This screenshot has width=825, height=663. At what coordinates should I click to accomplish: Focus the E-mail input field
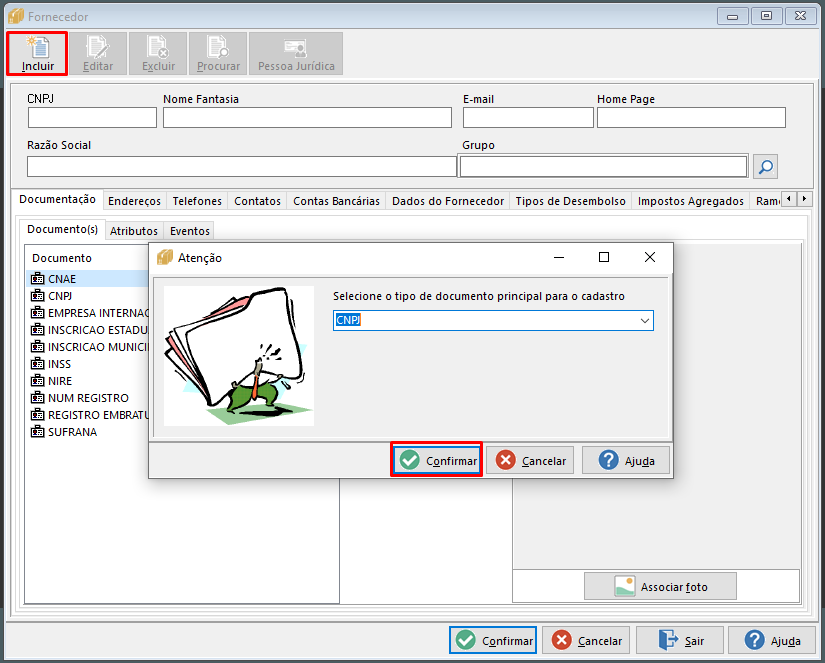tap(528, 117)
